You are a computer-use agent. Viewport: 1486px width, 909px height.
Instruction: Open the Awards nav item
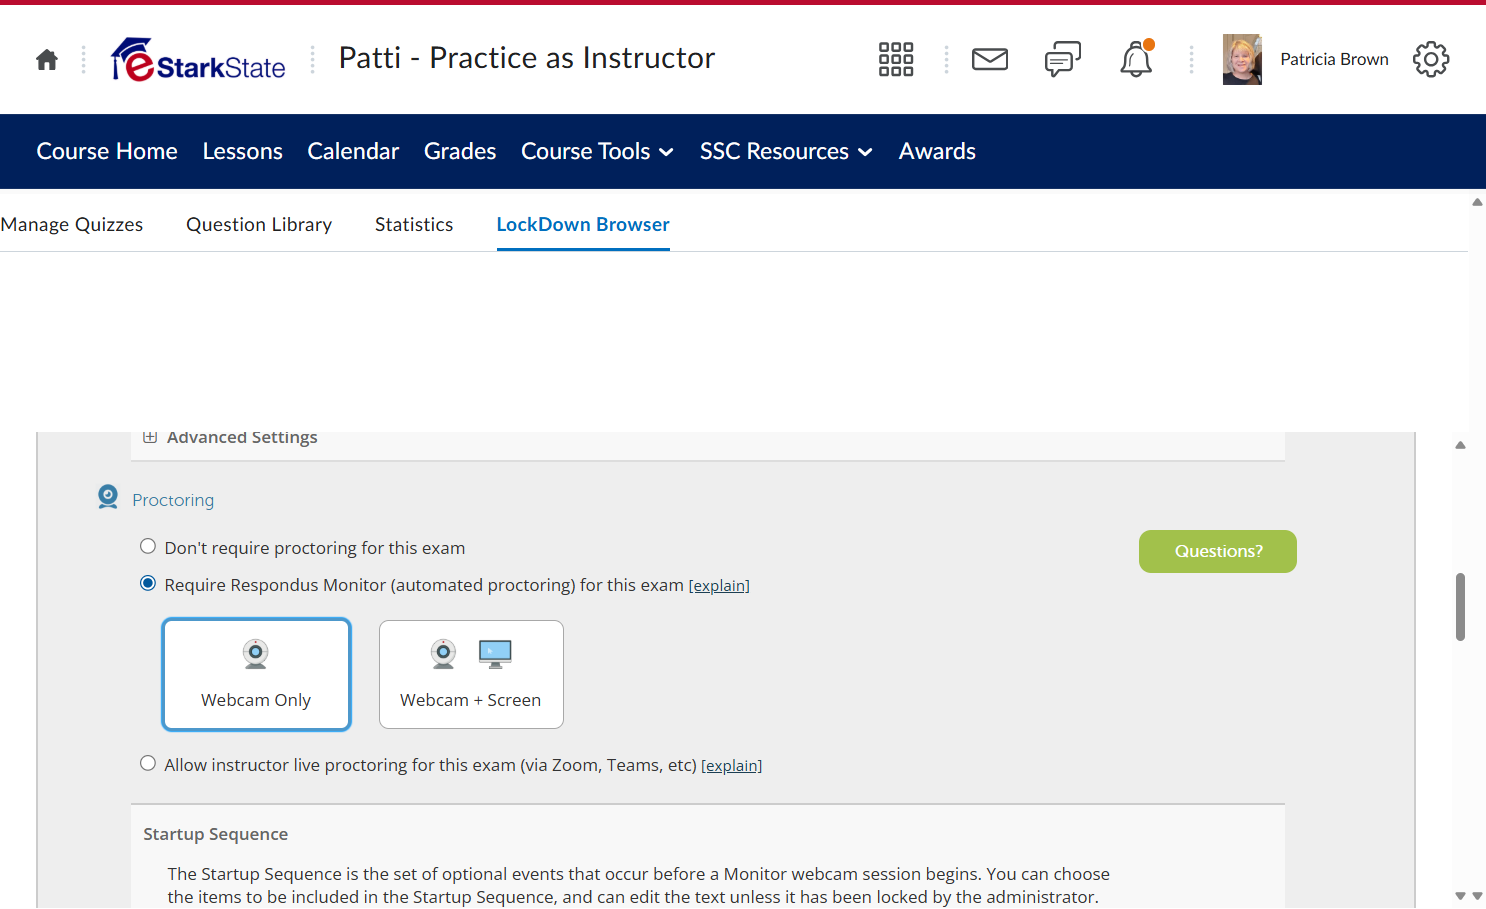937,151
